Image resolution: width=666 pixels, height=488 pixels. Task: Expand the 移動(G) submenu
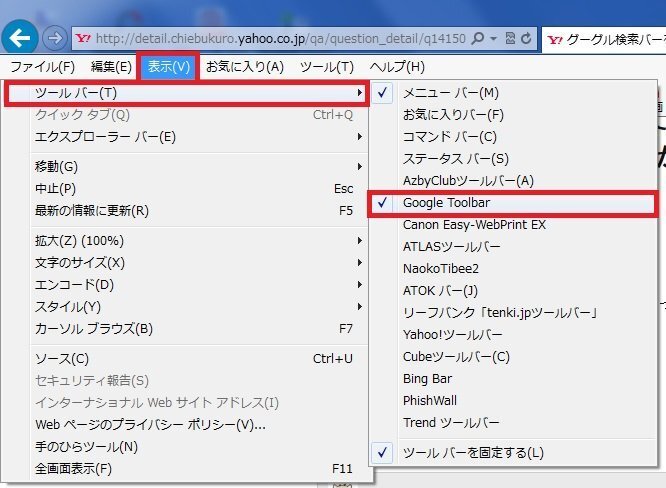click(x=187, y=166)
